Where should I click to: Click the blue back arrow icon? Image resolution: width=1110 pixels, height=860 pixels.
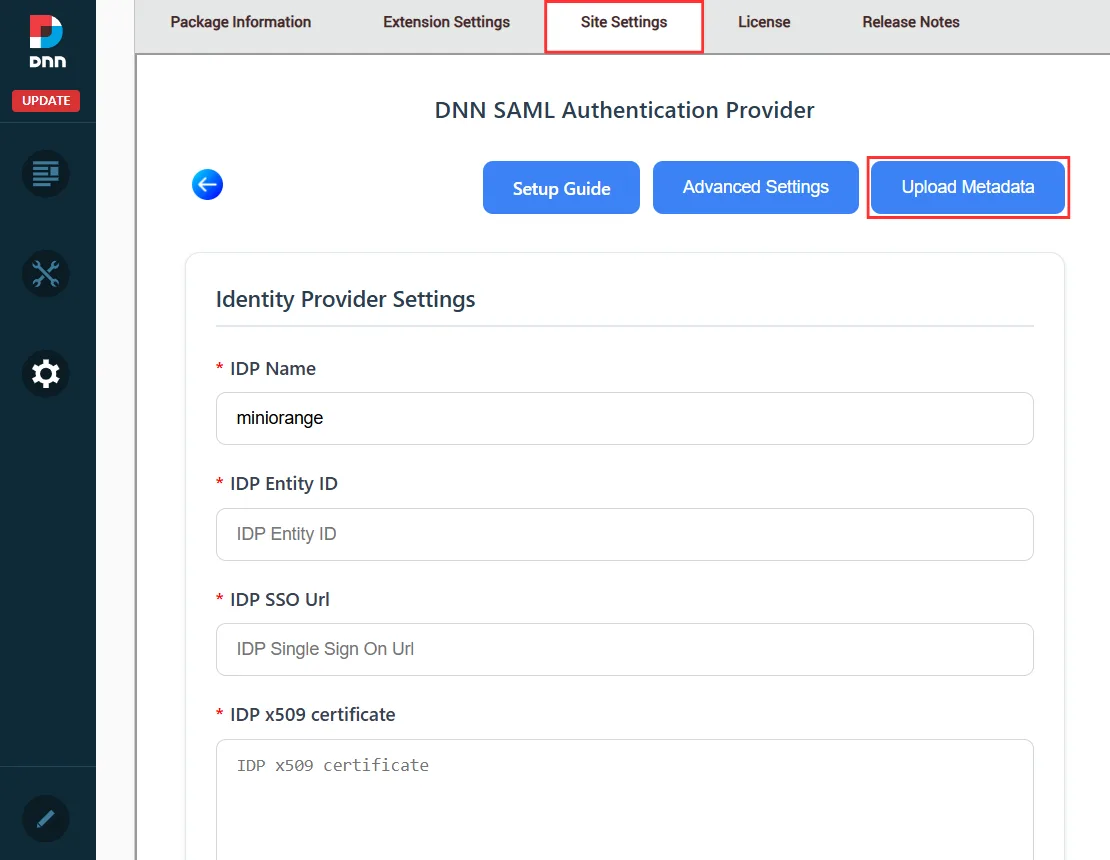[x=207, y=185]
